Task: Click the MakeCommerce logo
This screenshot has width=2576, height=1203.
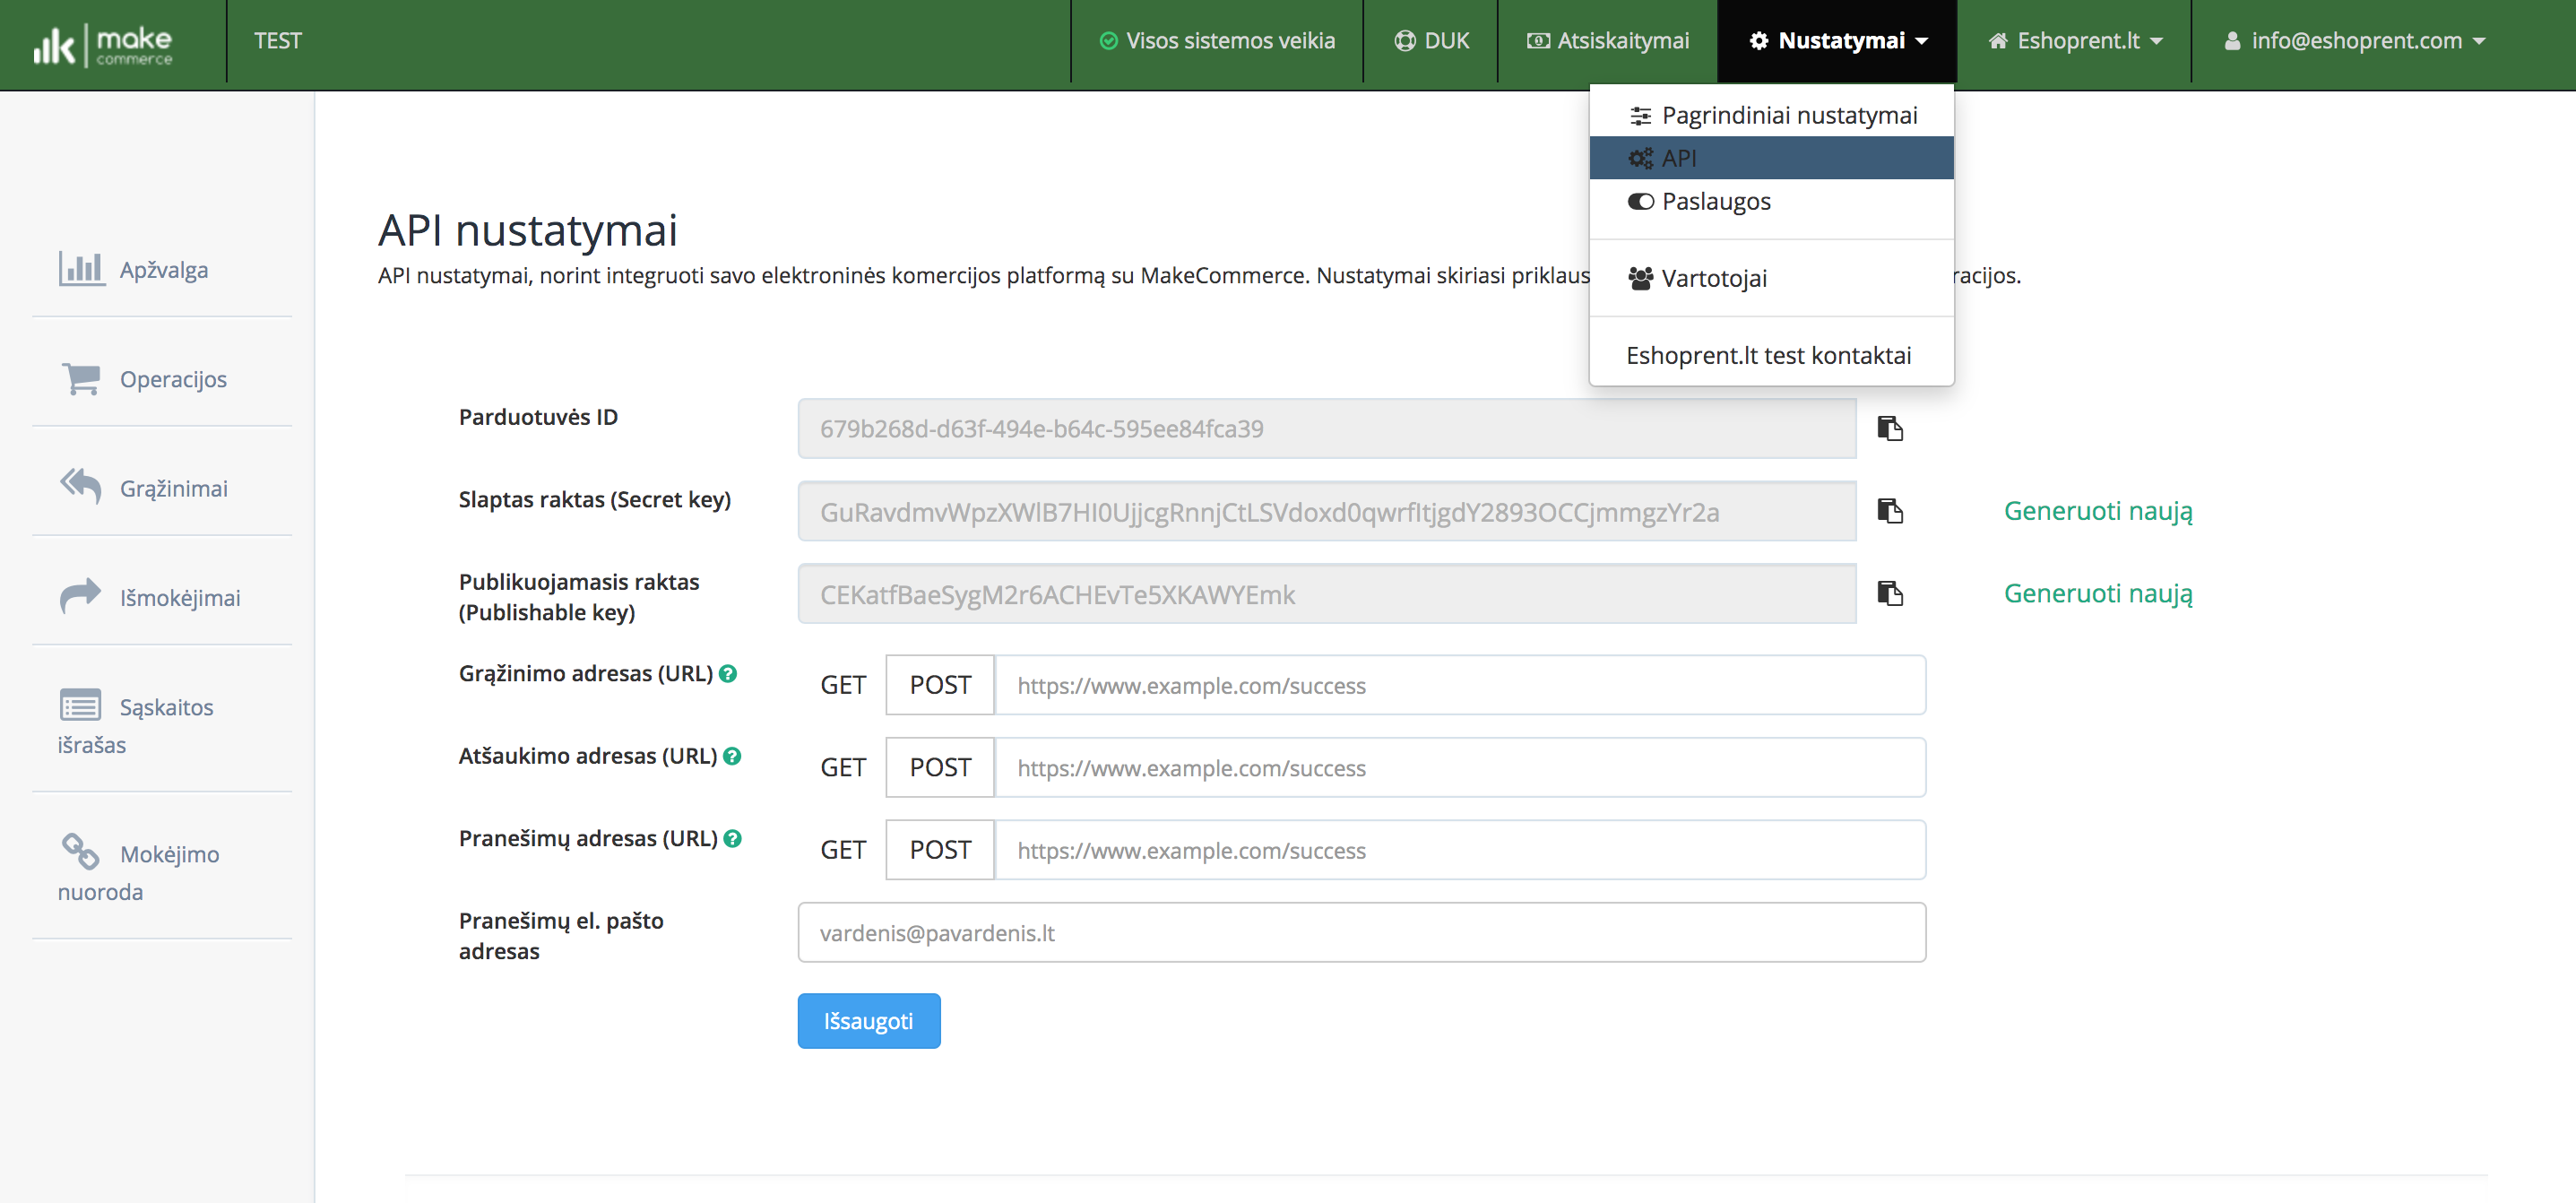Action: (x=103, y=44)
